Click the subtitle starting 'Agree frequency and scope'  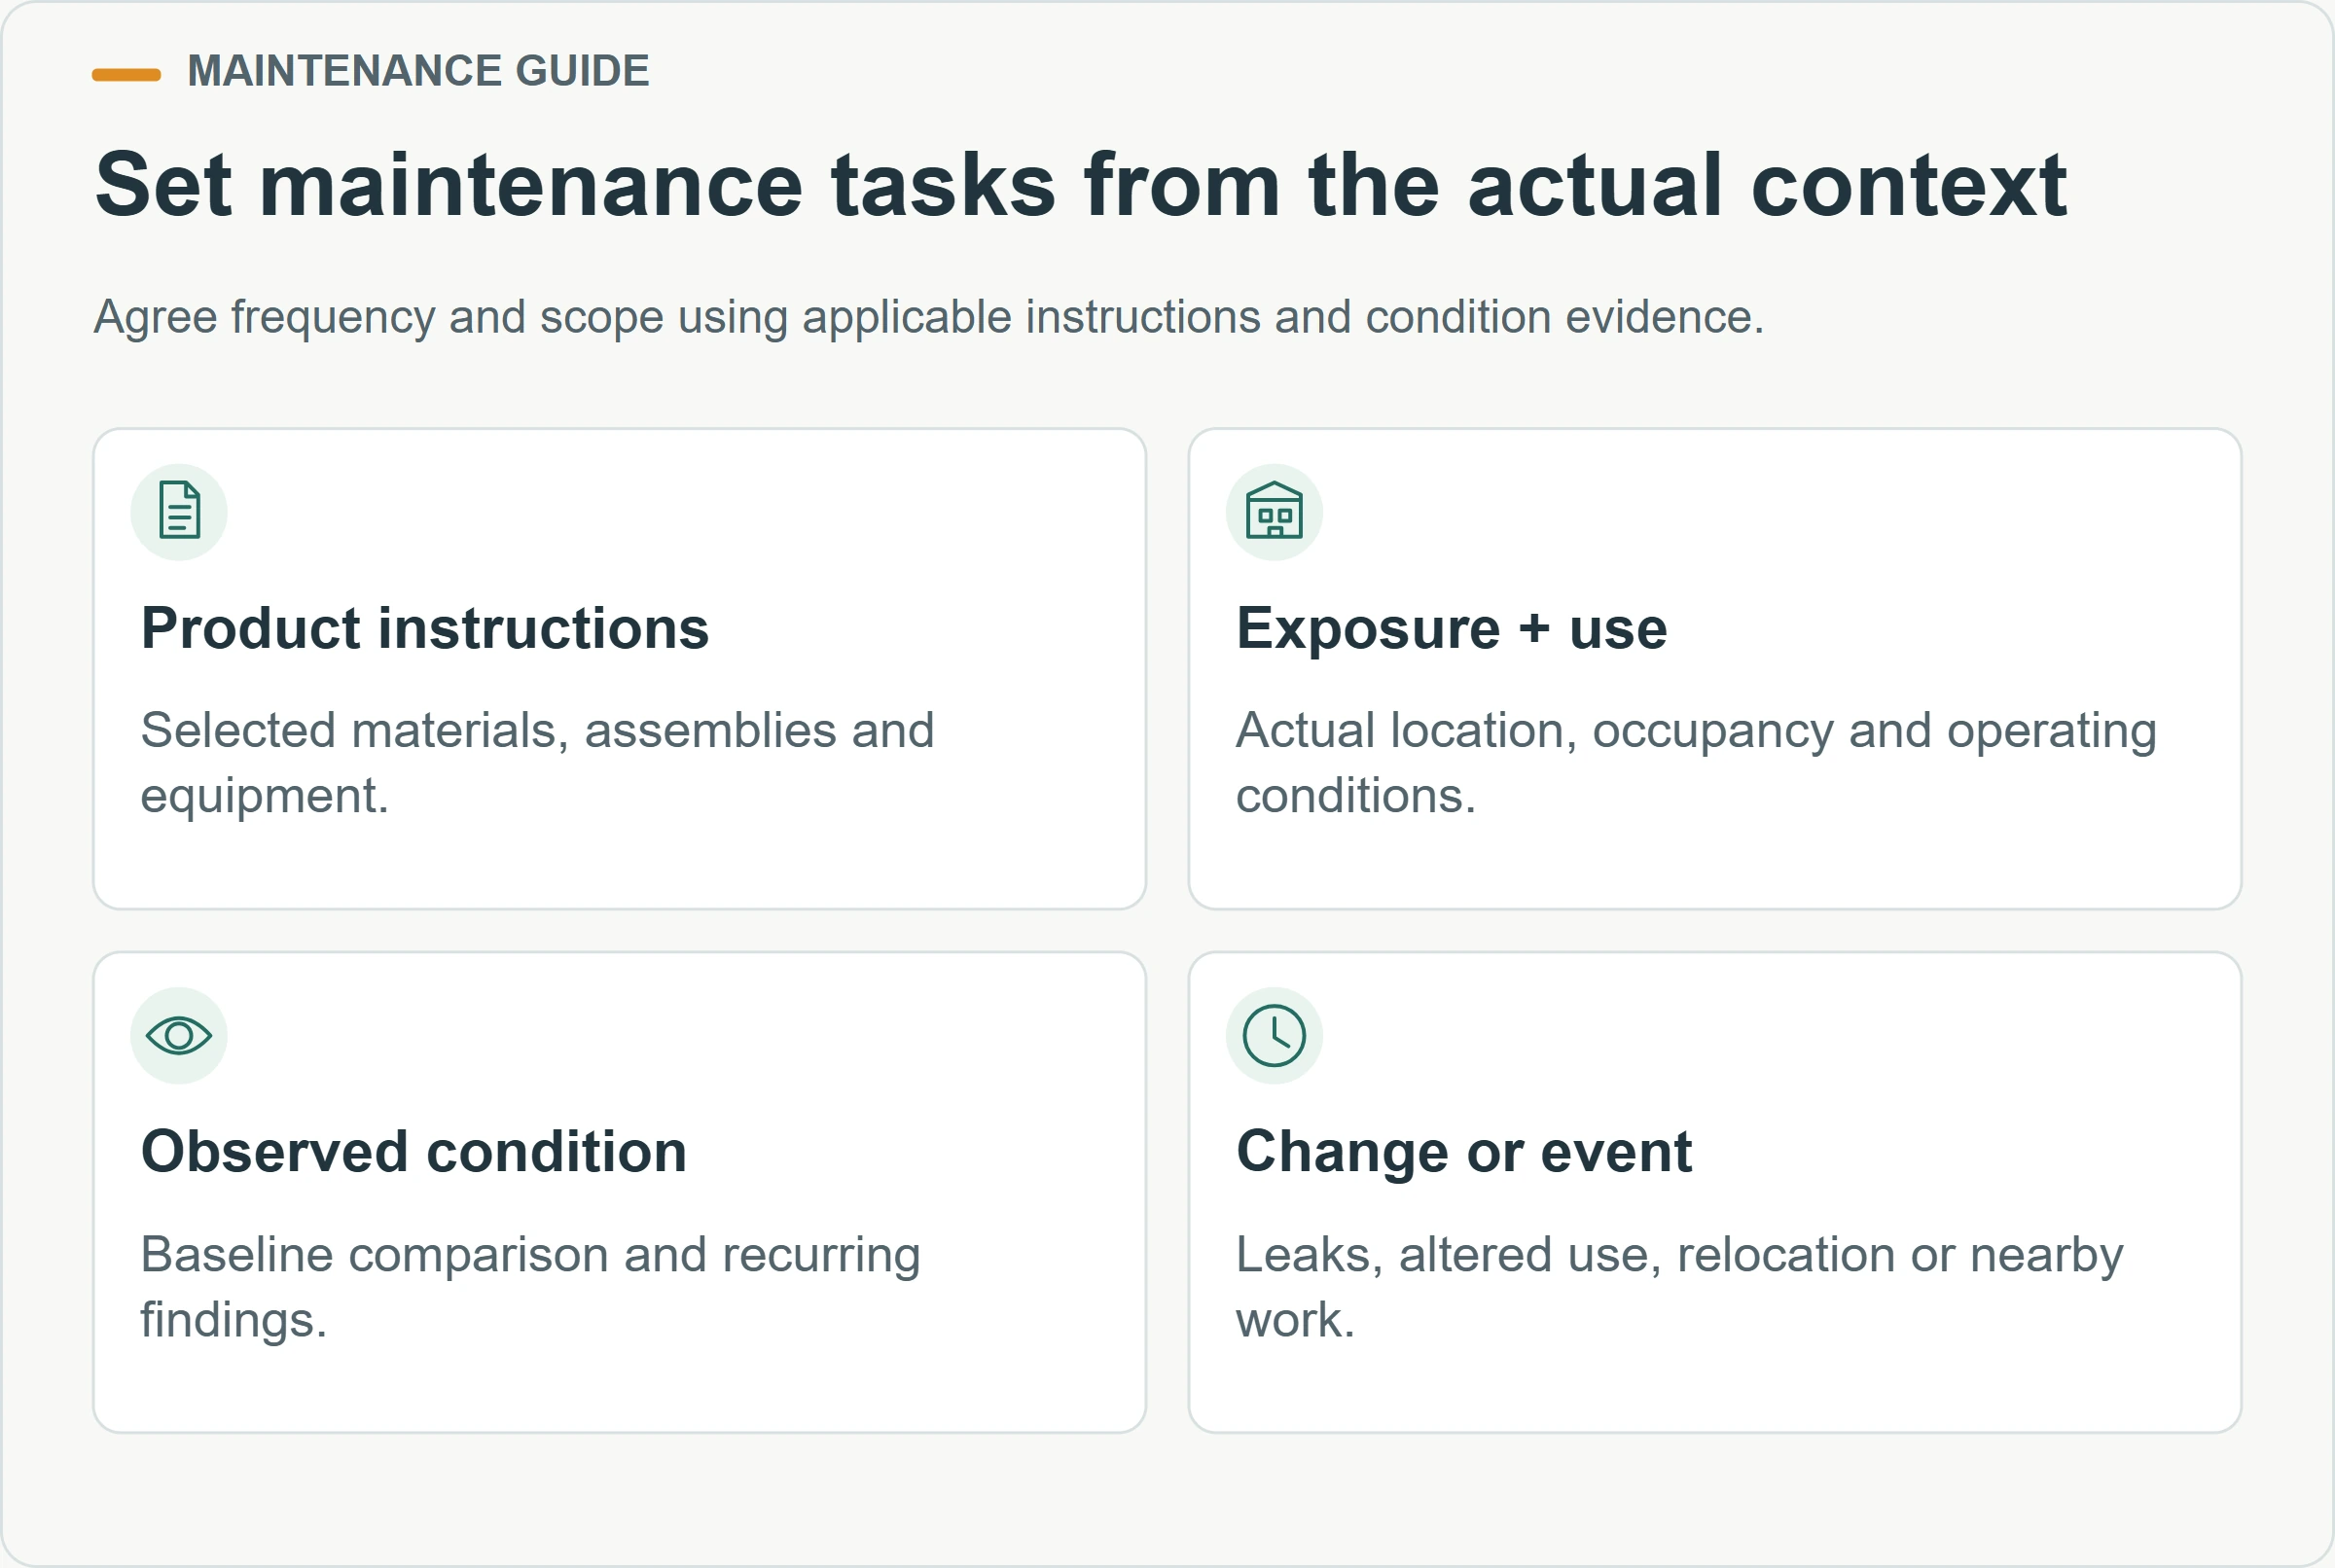coord(929,317)
